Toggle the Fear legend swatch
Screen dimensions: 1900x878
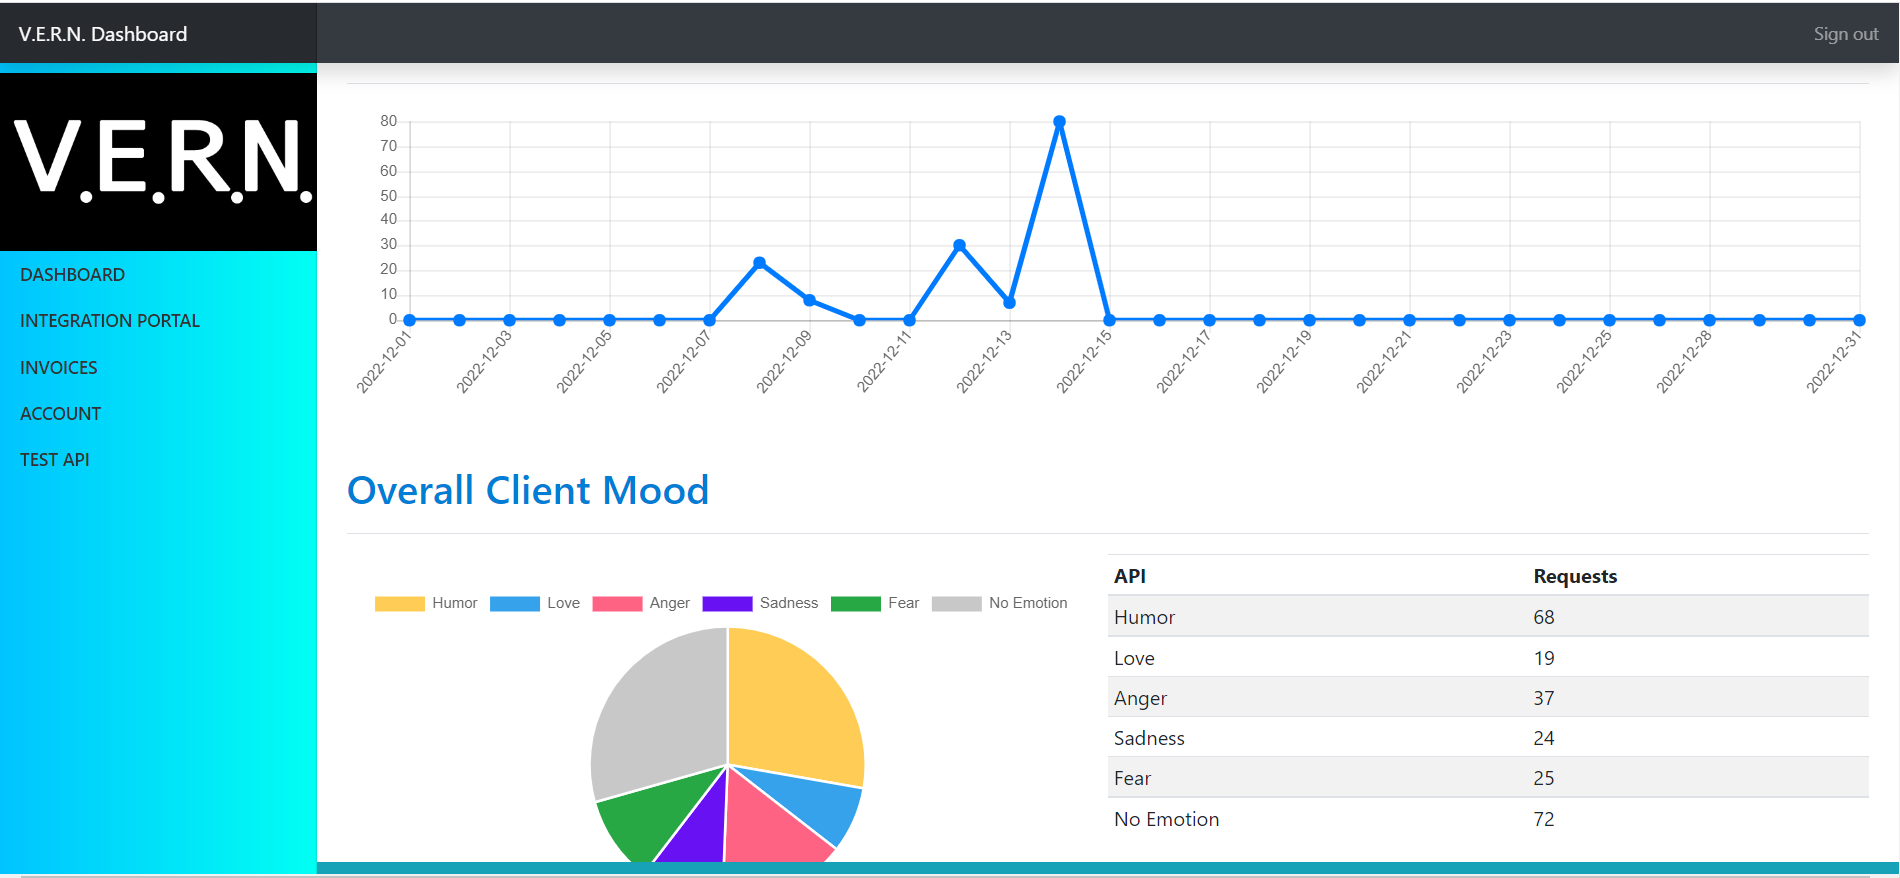tap(856, 604)
